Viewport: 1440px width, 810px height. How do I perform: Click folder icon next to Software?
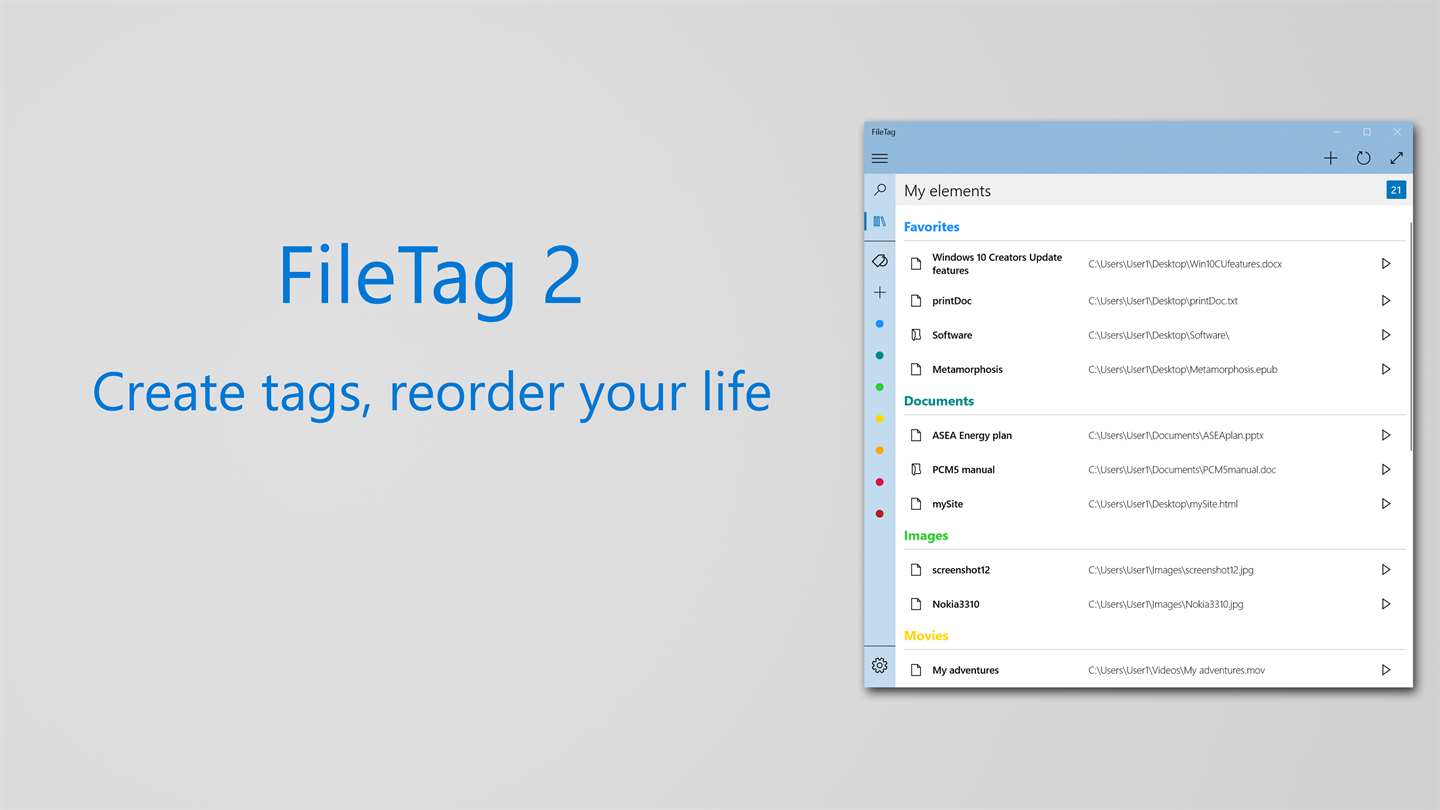(x=916, y=335)
